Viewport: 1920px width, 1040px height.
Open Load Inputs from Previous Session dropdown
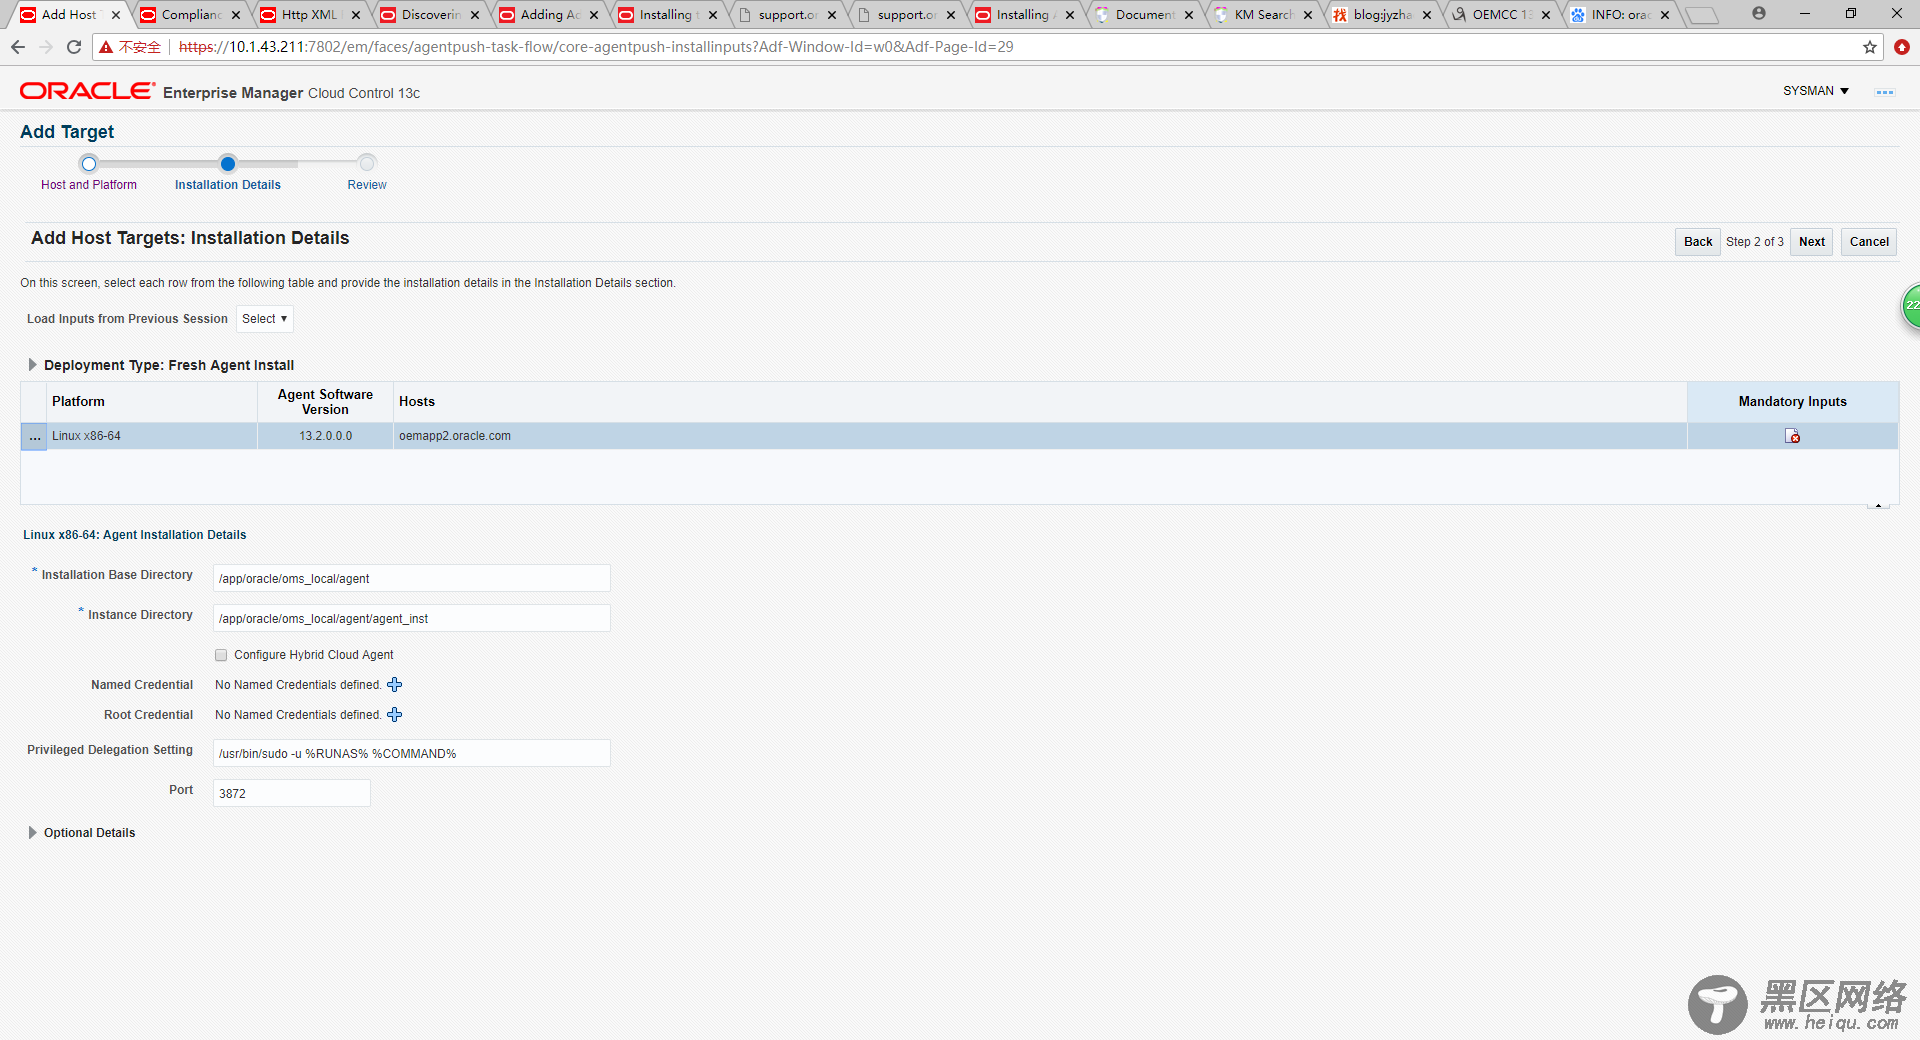coord(265,319)
